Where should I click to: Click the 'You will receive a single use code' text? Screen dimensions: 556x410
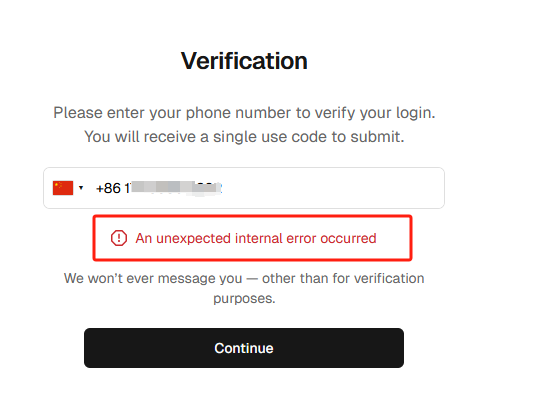(x=244, y=137)
